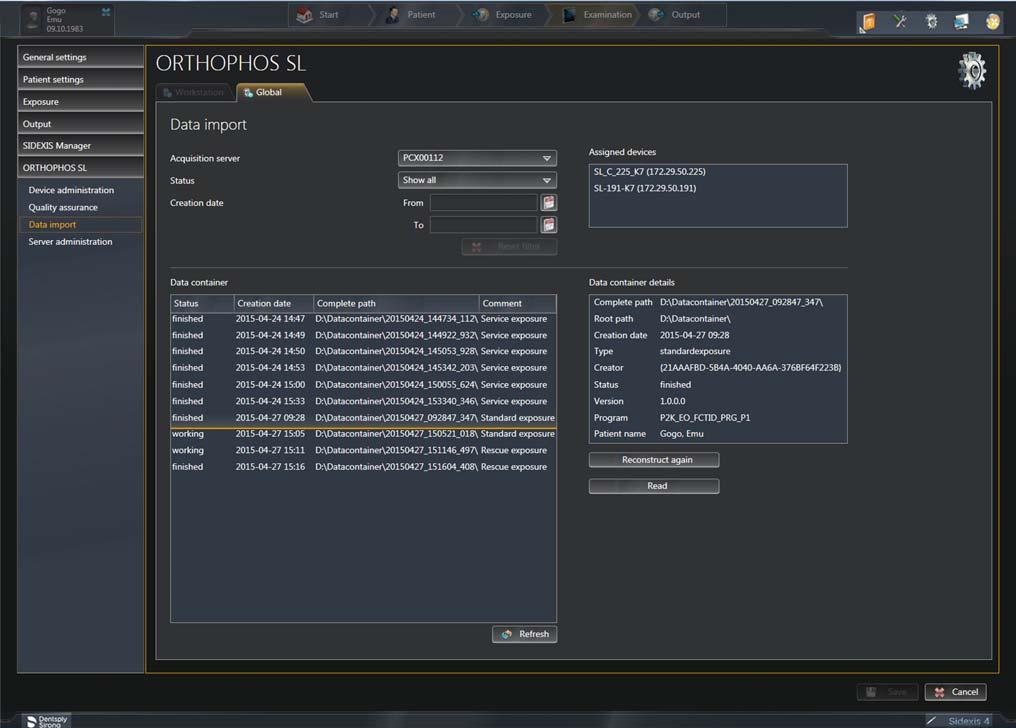Switch to the Workstation tab
1016x728 pixels.
click(194, 92)
